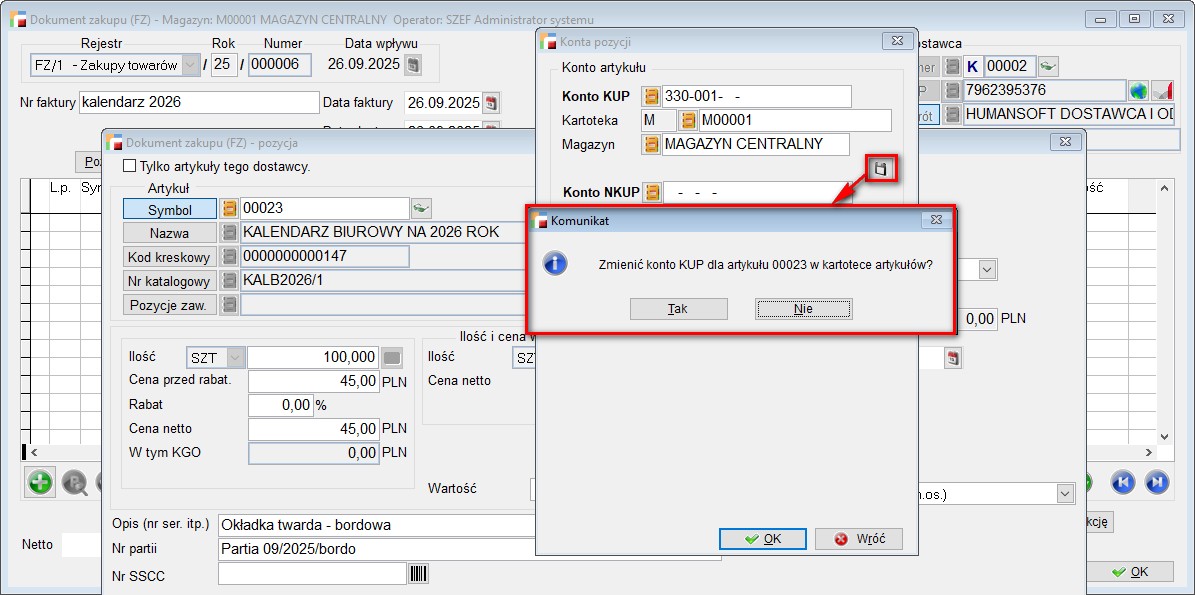Click the globe icon next to NIP number
1195x595 pixels.
[x=1138, y=91]
